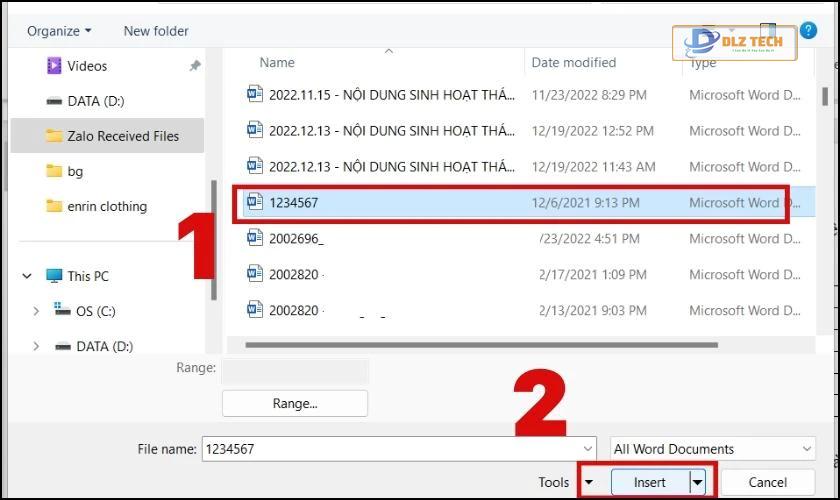The image size is (840, 500).
Task: Click the Word icon of file 1234567
Action: point(254,202)
